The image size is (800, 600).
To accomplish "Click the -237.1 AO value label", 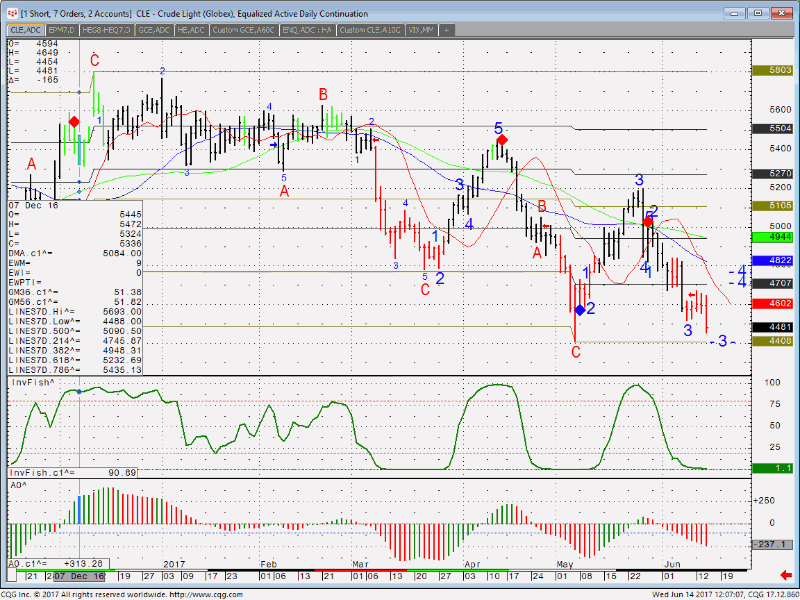I will click(773, 544).
